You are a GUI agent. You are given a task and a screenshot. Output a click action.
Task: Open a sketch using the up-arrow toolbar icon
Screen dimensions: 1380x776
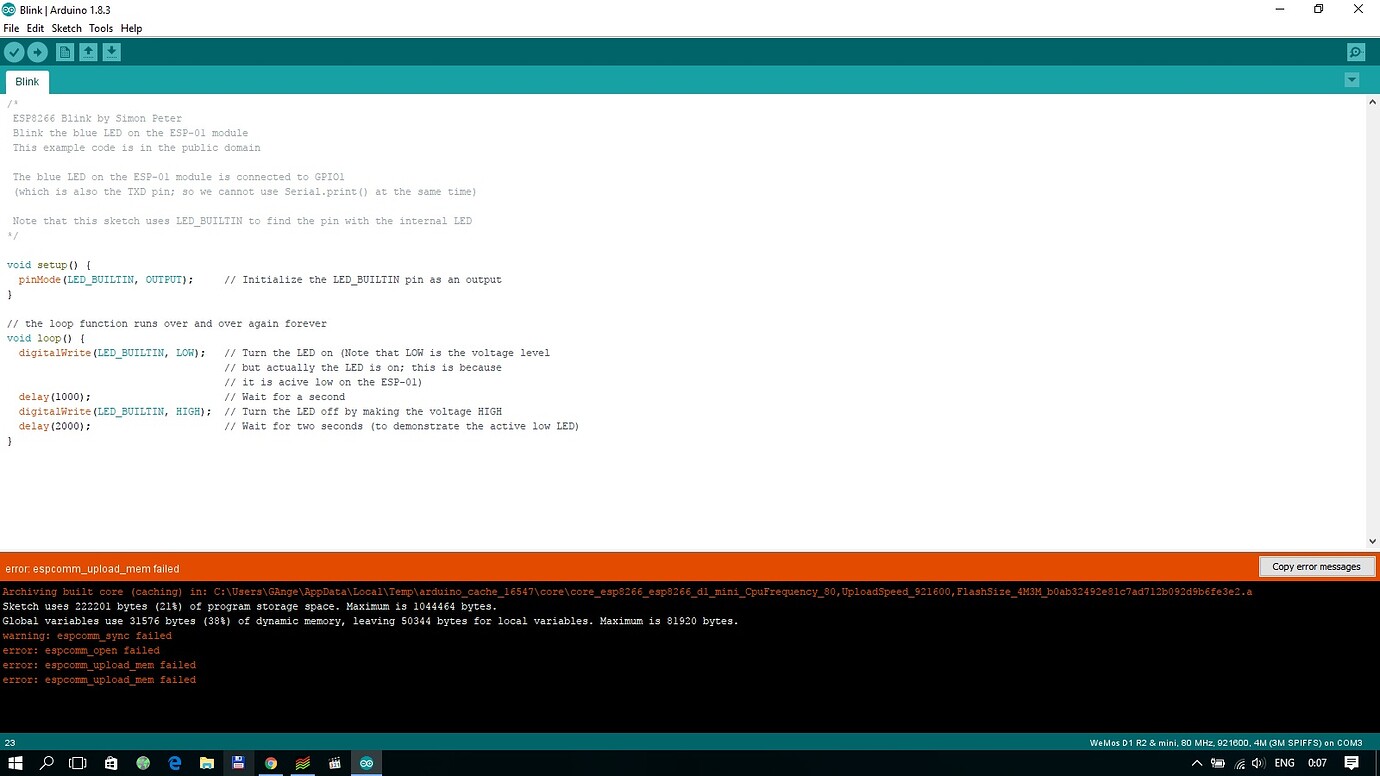pos(88,51)
